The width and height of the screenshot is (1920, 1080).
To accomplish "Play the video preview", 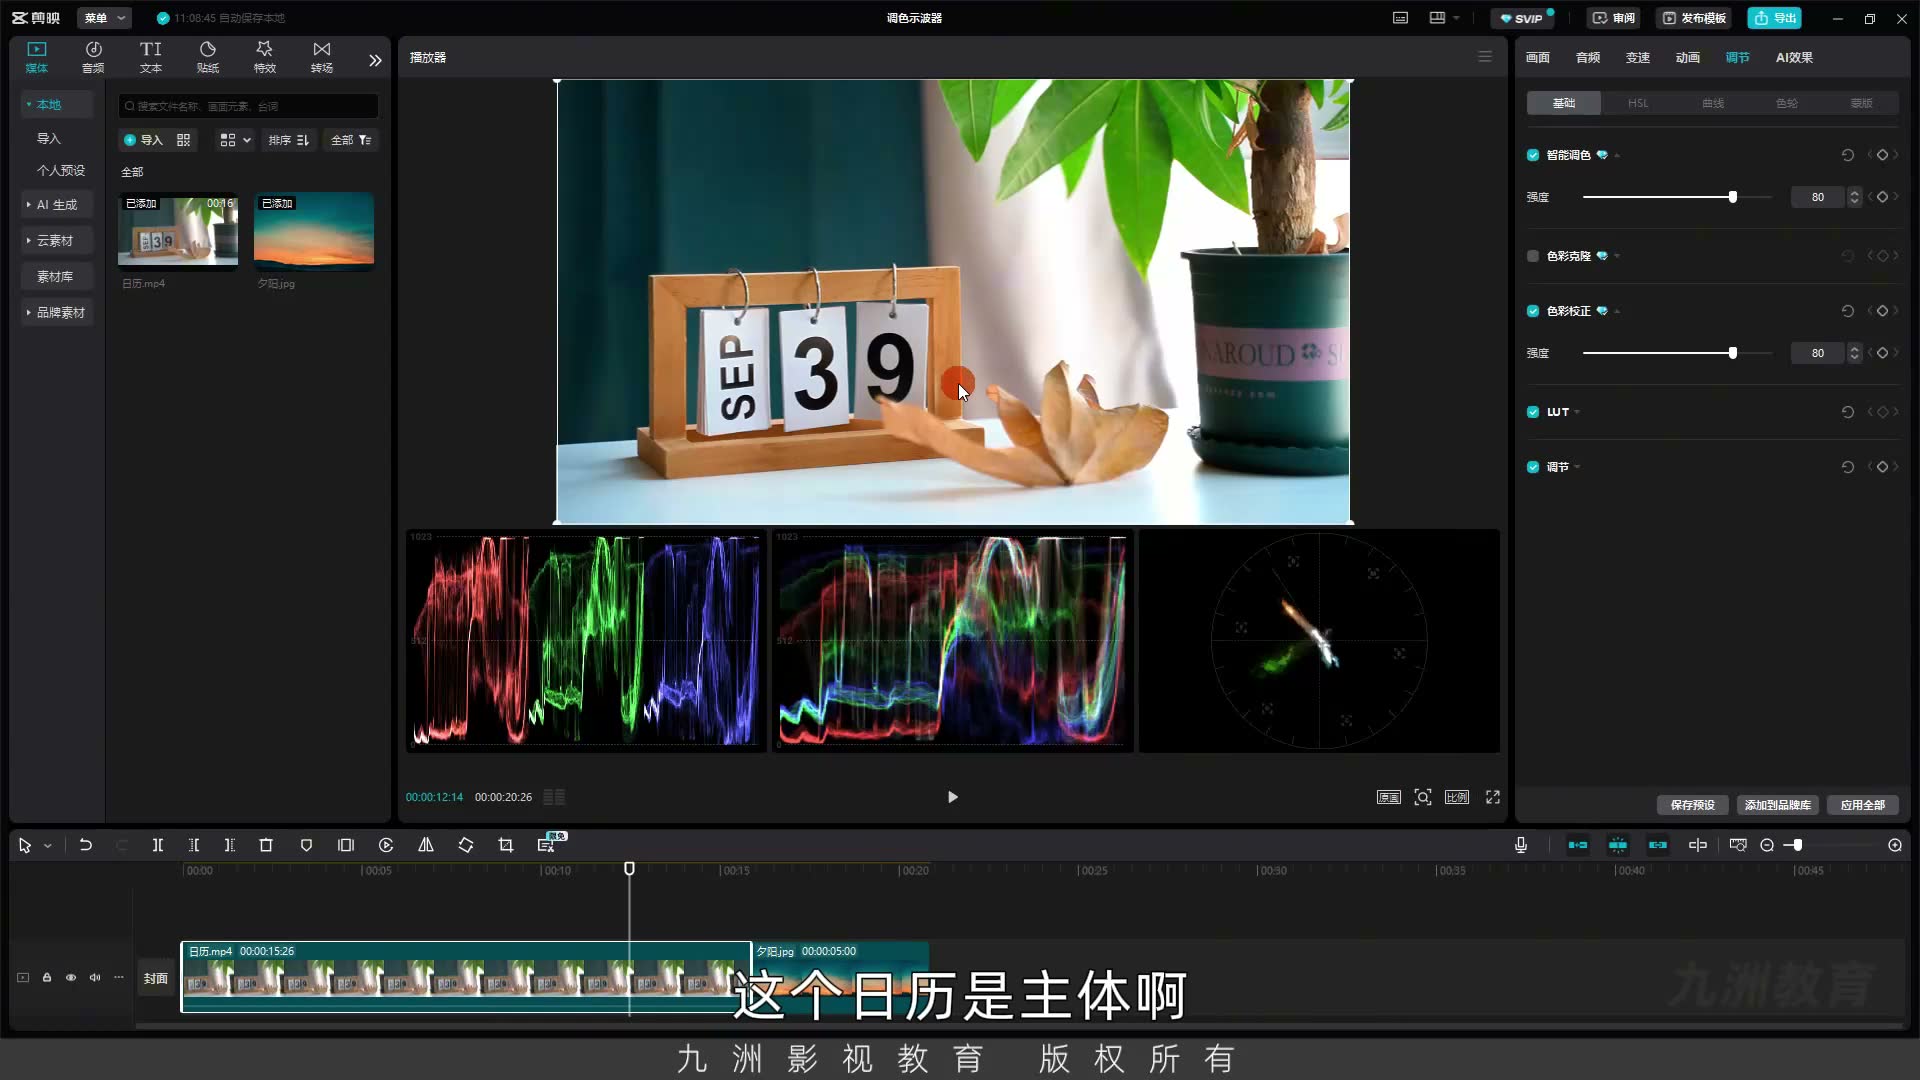I will (x=952, y=797).
